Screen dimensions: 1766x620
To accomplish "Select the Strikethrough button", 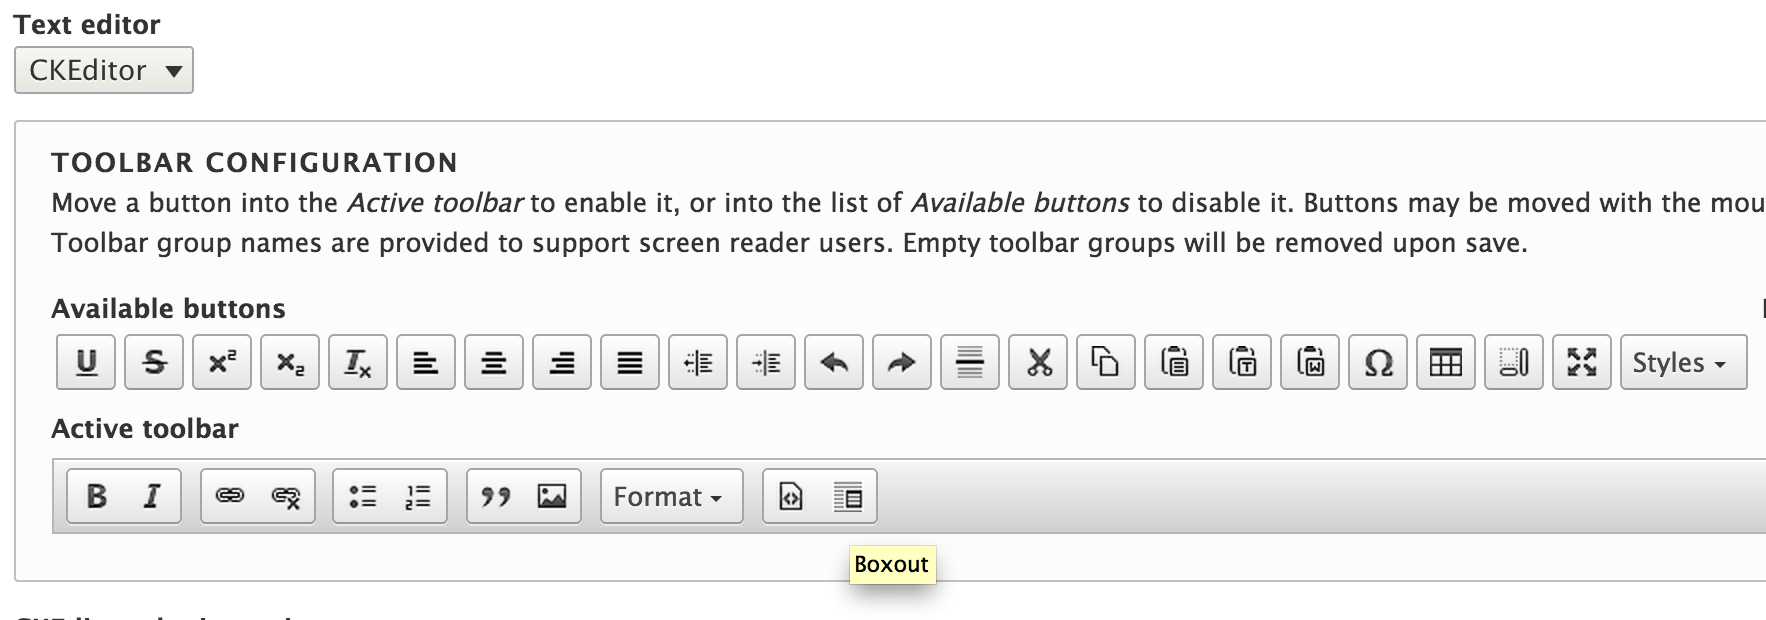I will click(x=154, y=362).
